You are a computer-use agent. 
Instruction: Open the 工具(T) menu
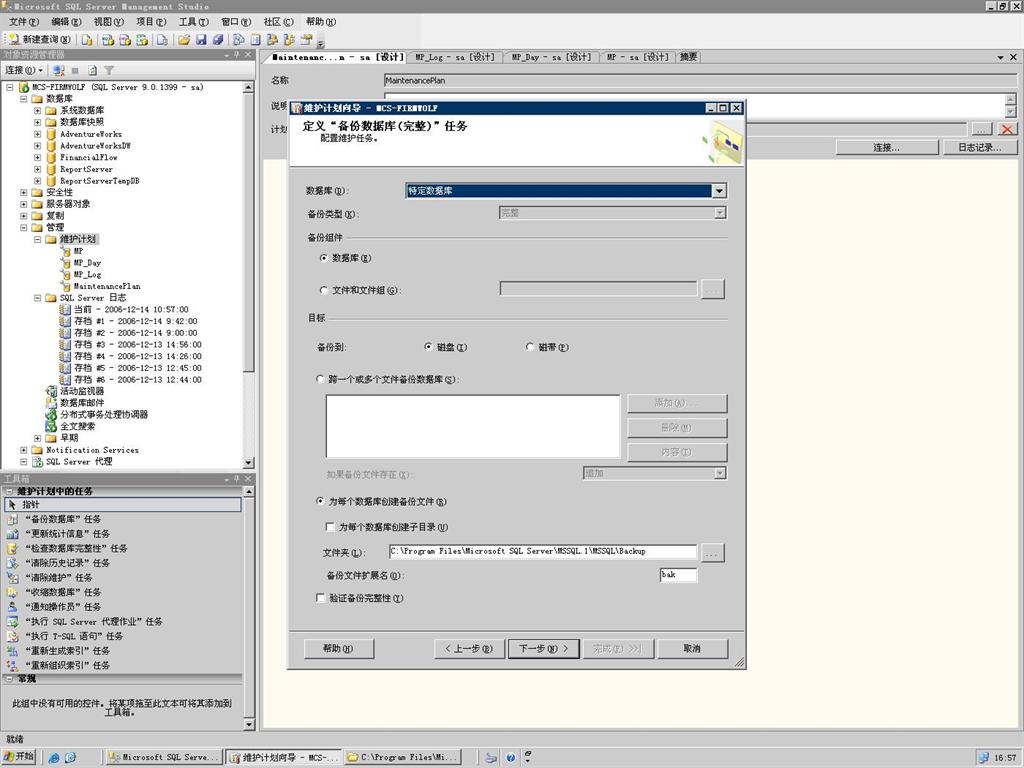click(x=193, y=22)
